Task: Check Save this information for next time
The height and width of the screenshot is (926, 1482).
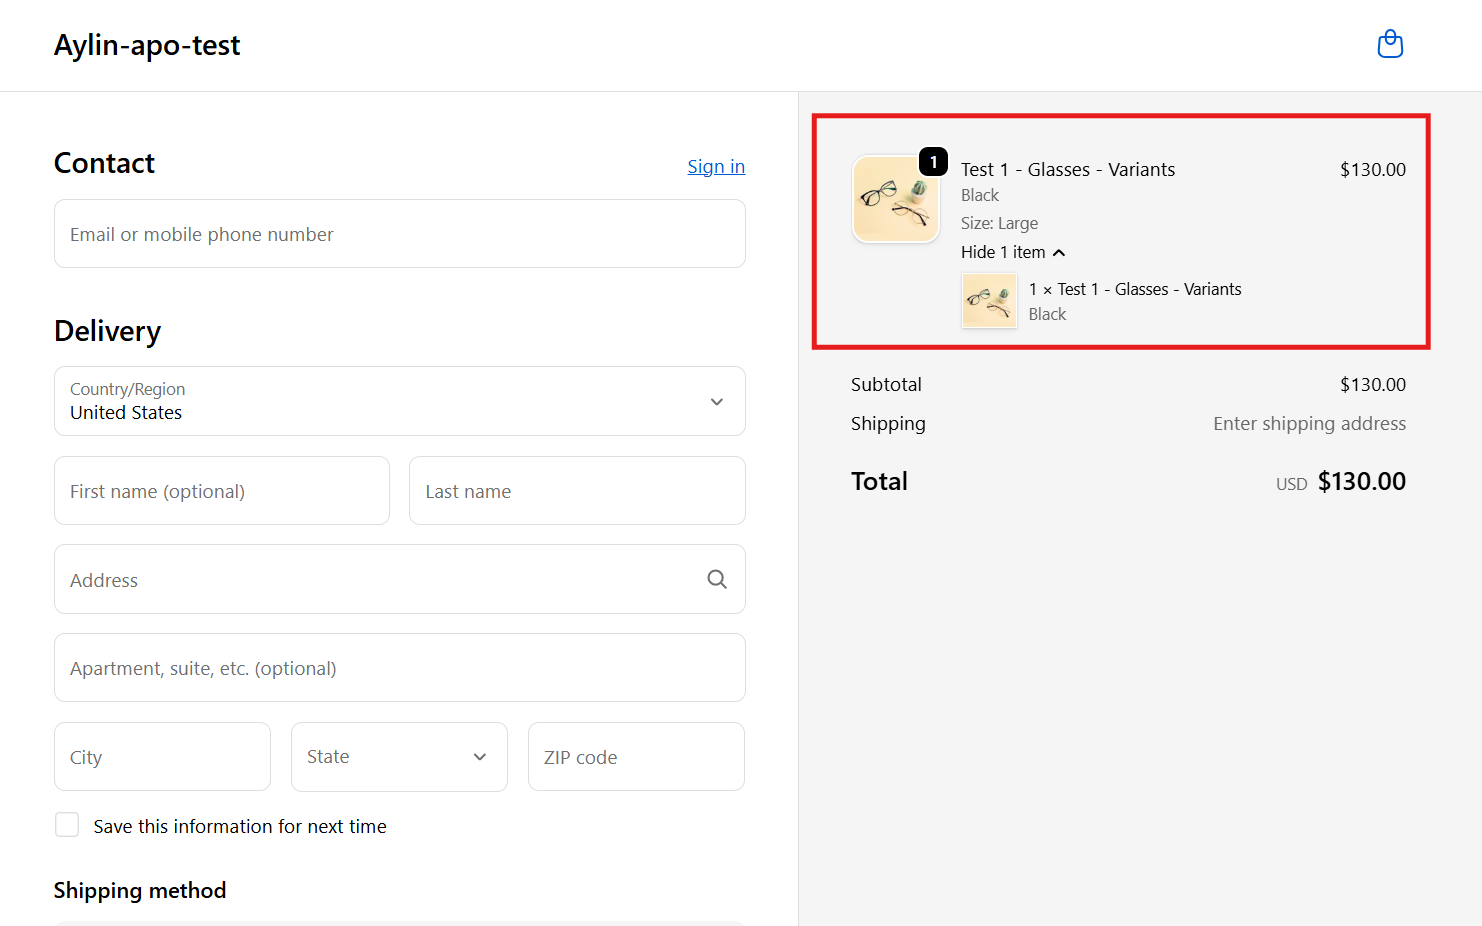Action: point(67,825)
